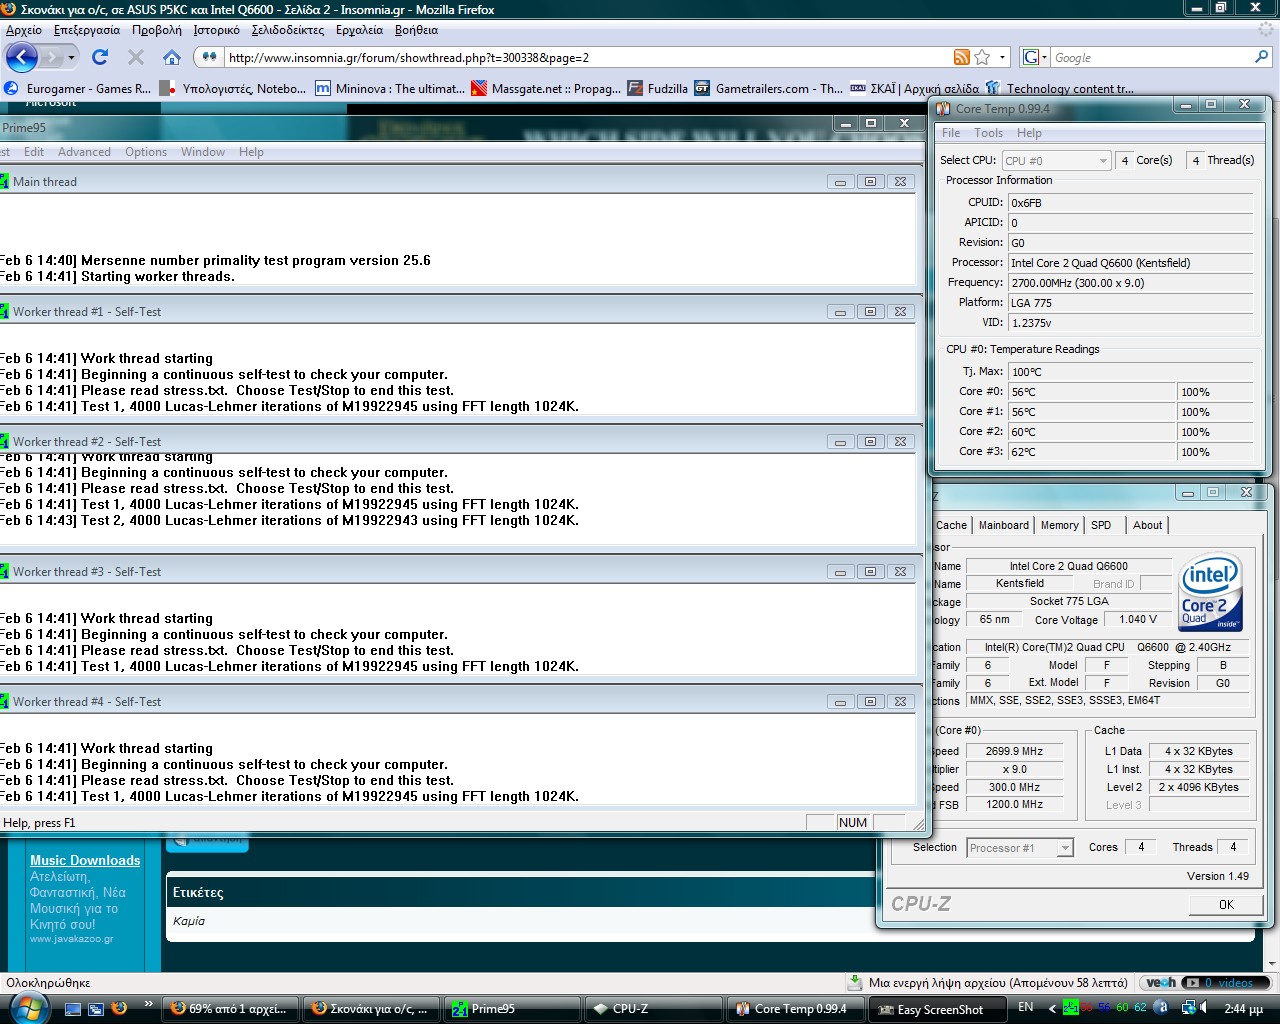1280x1024 pixels.
Task: Open Prime95 Advanced menu
Action: click(x=84, y=152)
